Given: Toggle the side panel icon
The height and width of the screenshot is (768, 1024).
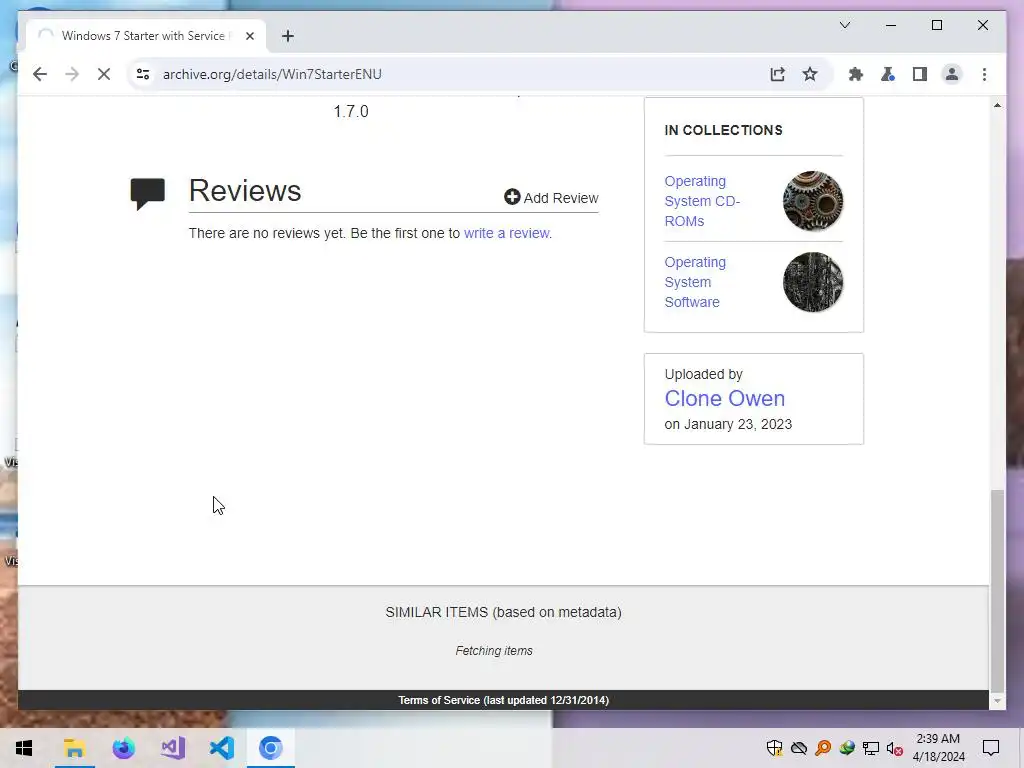Looking at the screenshot, I should click(x=920, y=74).
